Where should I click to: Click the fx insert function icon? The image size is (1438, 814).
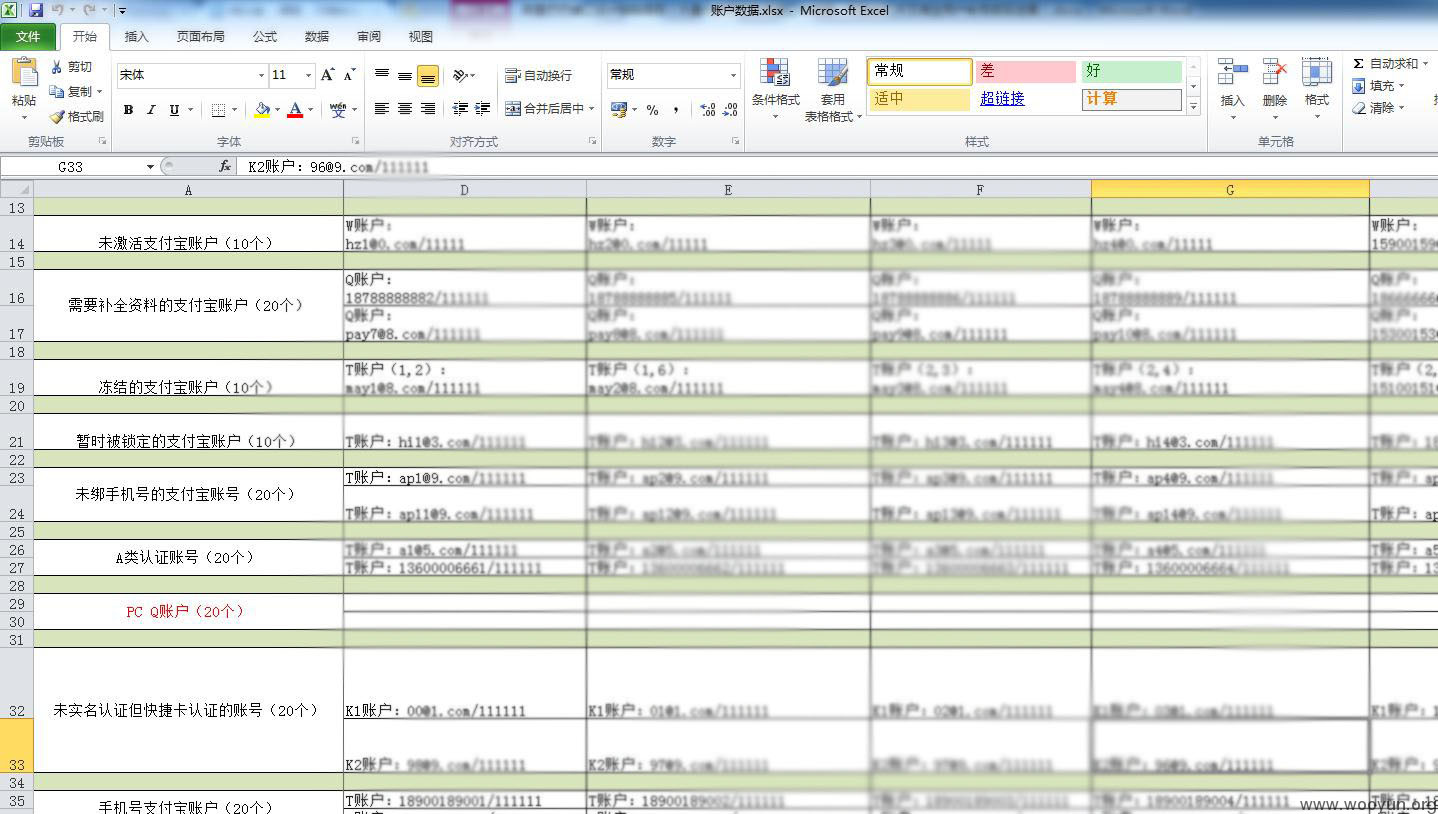[225, 167]
